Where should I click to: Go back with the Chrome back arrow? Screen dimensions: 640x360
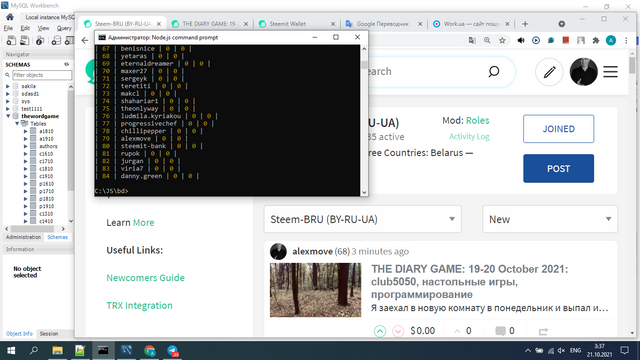point(84,40)
